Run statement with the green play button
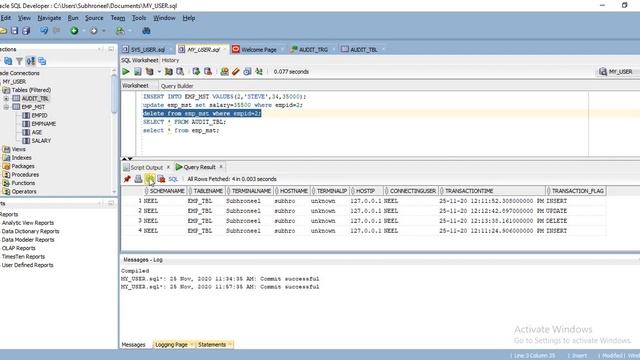Viewport: 640px width, 360px height. click(x=126, y=72)
